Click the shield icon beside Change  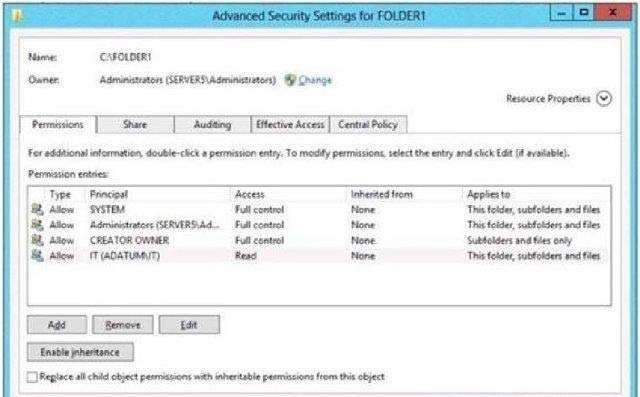(290, 80)
